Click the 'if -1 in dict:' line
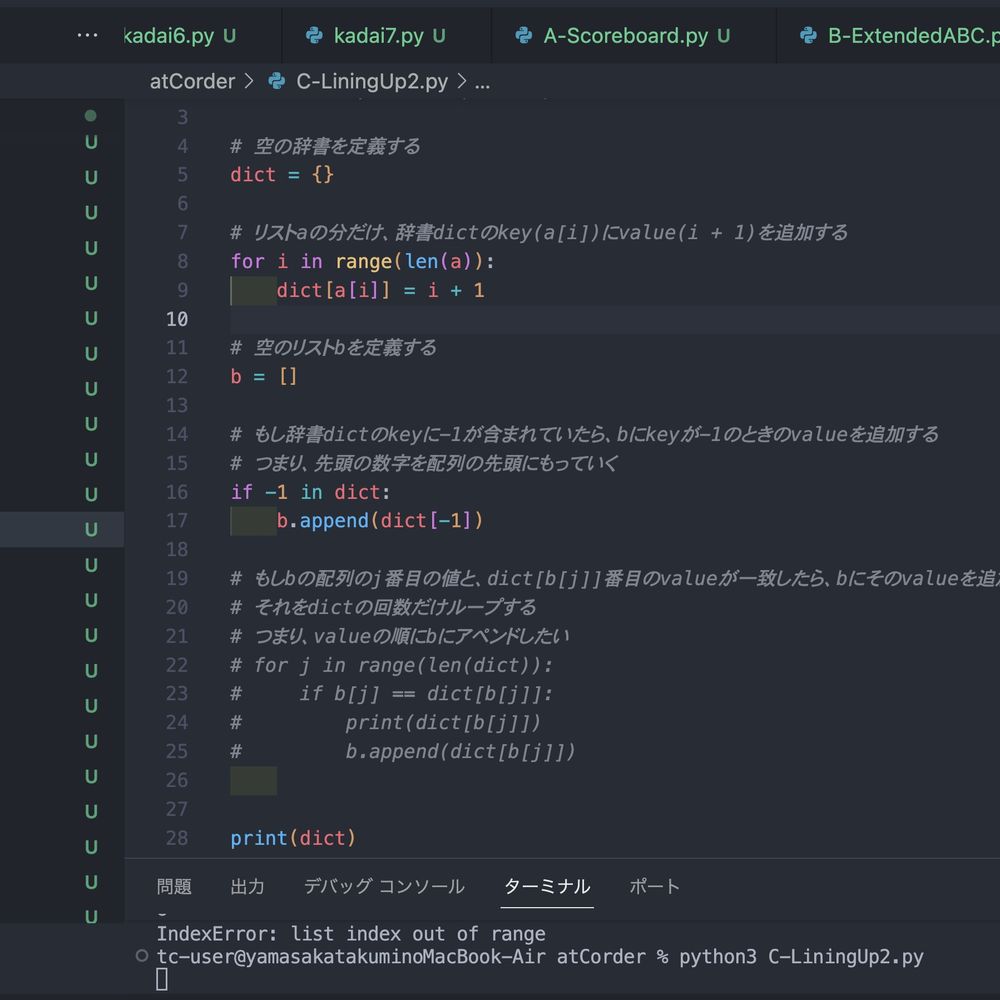The width and height of the screenshot is (1000, 1000). pos(310,492)
